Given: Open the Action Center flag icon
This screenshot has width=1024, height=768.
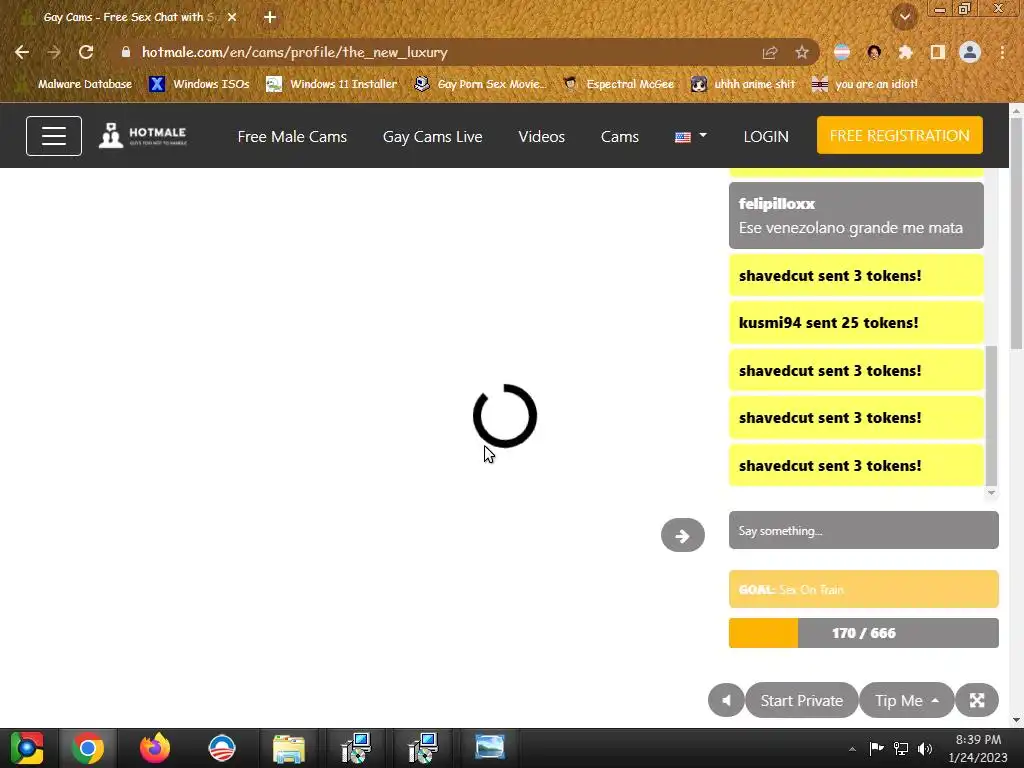Looking at the screenshot, I should [x=876, y=748].
